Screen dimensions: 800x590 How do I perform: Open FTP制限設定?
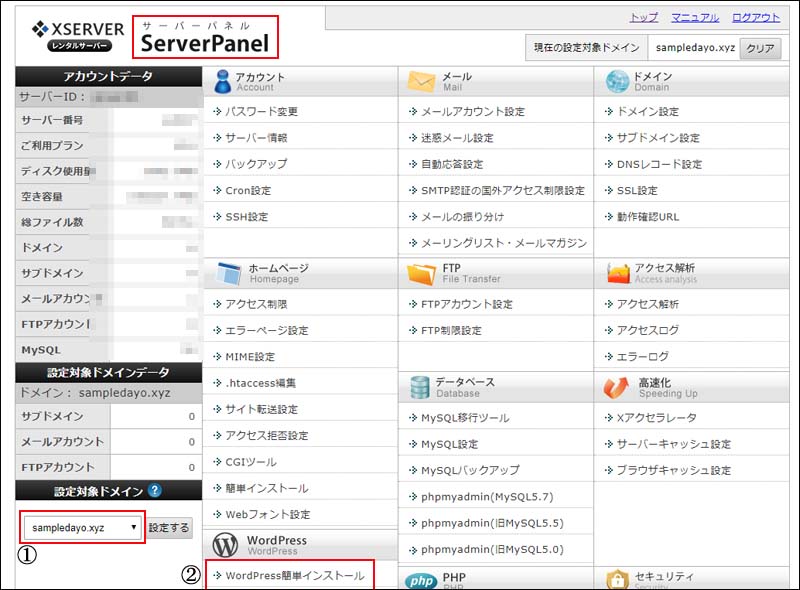(452, 330)
